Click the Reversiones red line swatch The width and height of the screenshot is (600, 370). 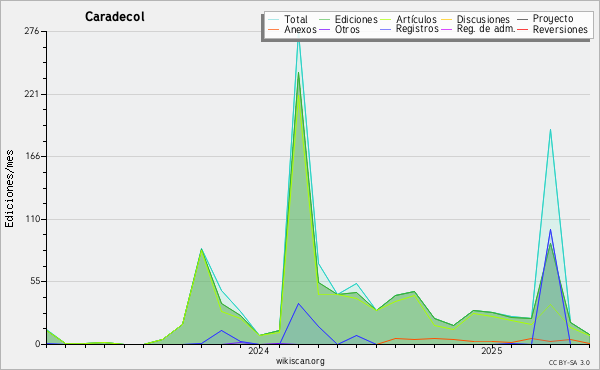coord(522,29)
